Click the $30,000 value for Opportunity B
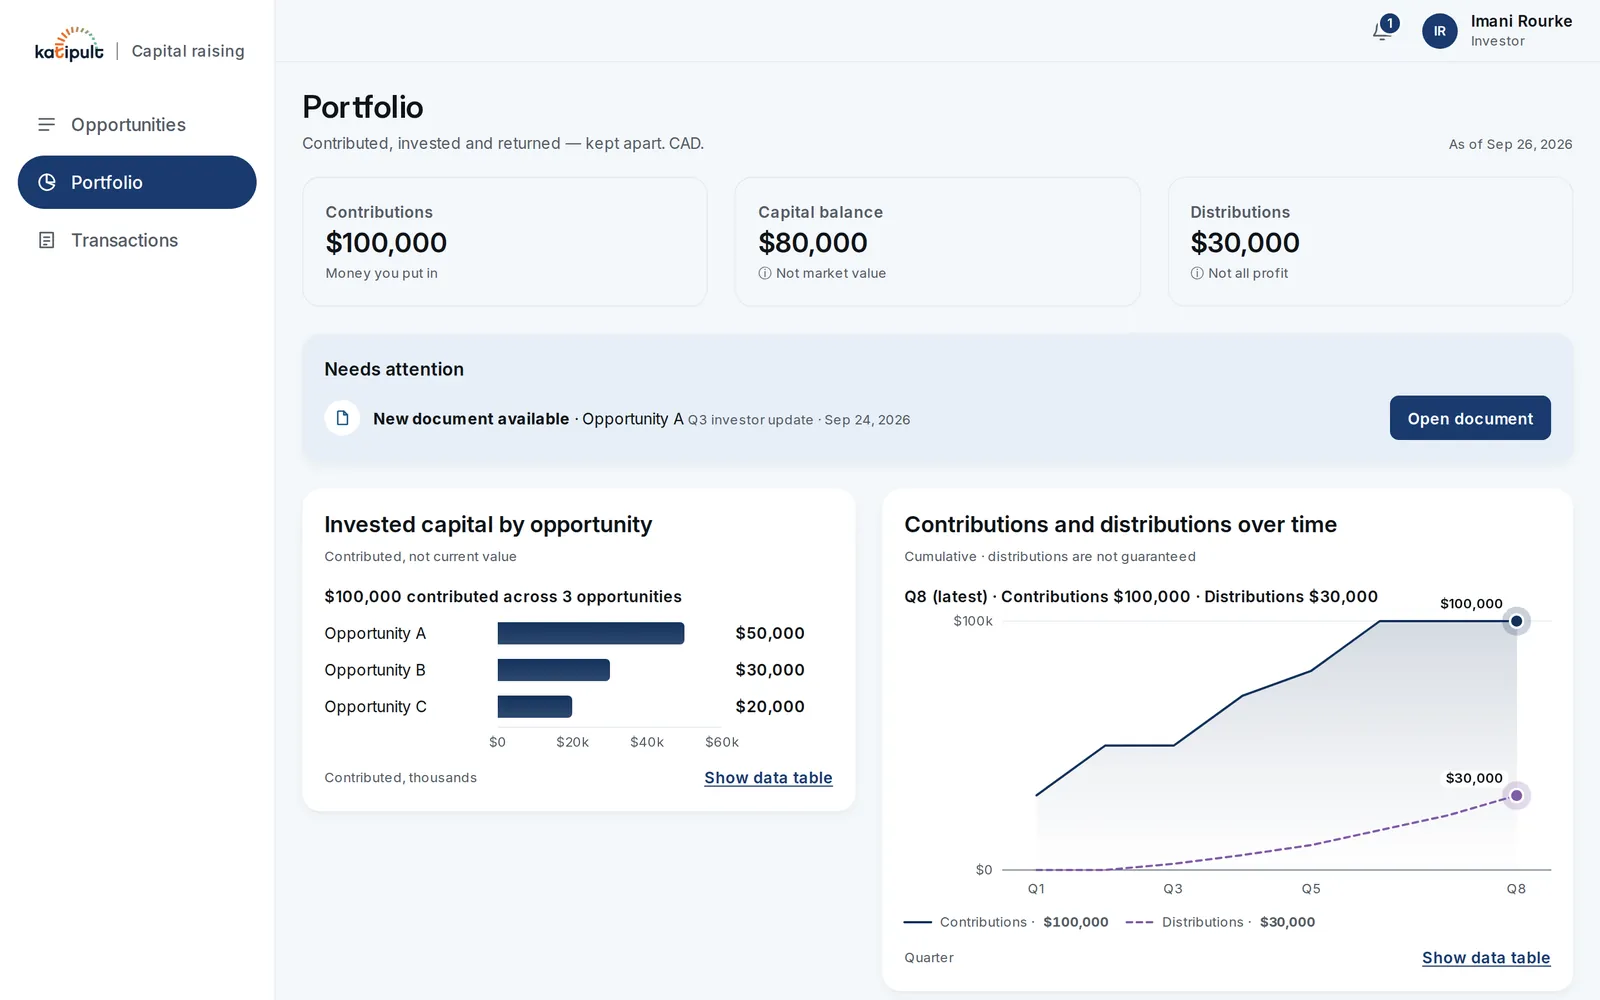Screen dimensions: 1600x1000 tap(770, 670)
